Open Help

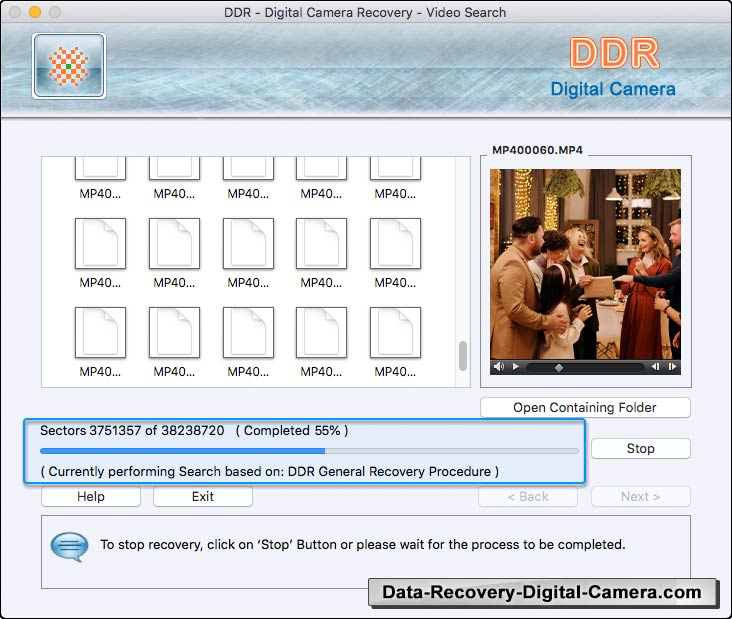pyautogui.click(x=91, y=497)
